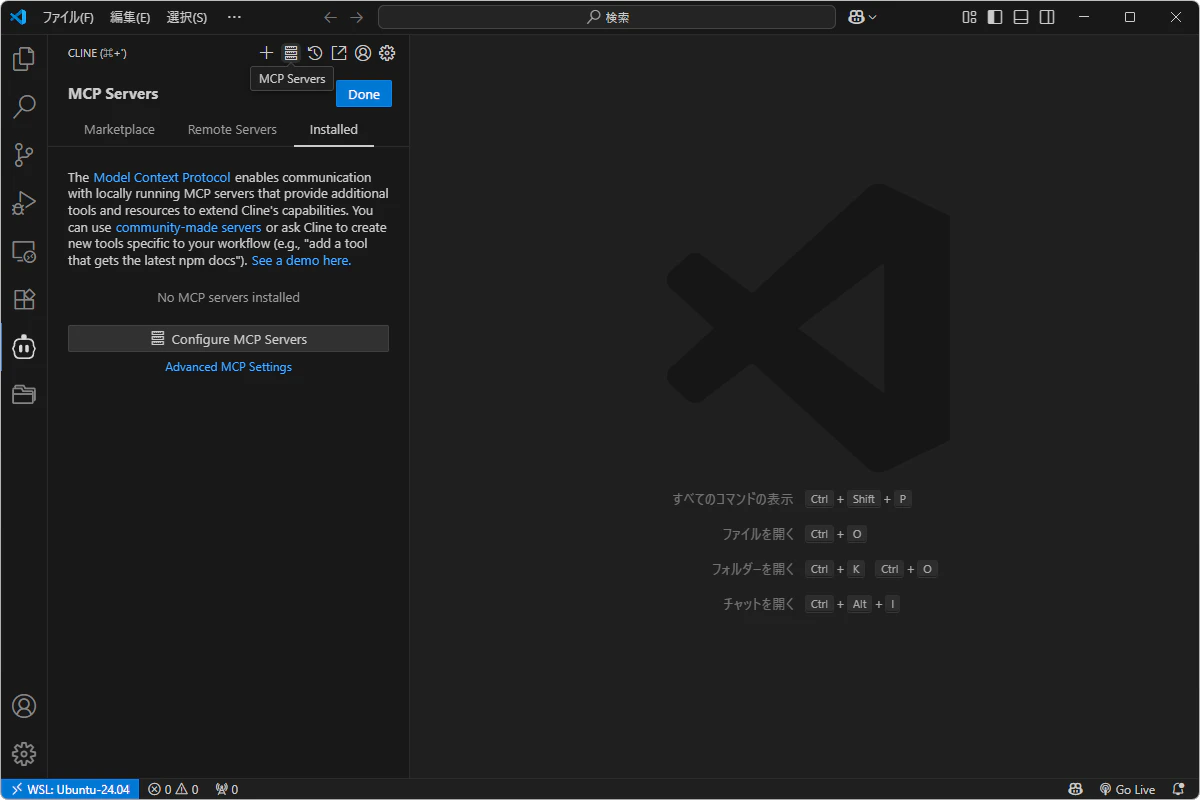Open the Advanced MCP Settings link
1200x800 pixels.
[x=228, y=367]
